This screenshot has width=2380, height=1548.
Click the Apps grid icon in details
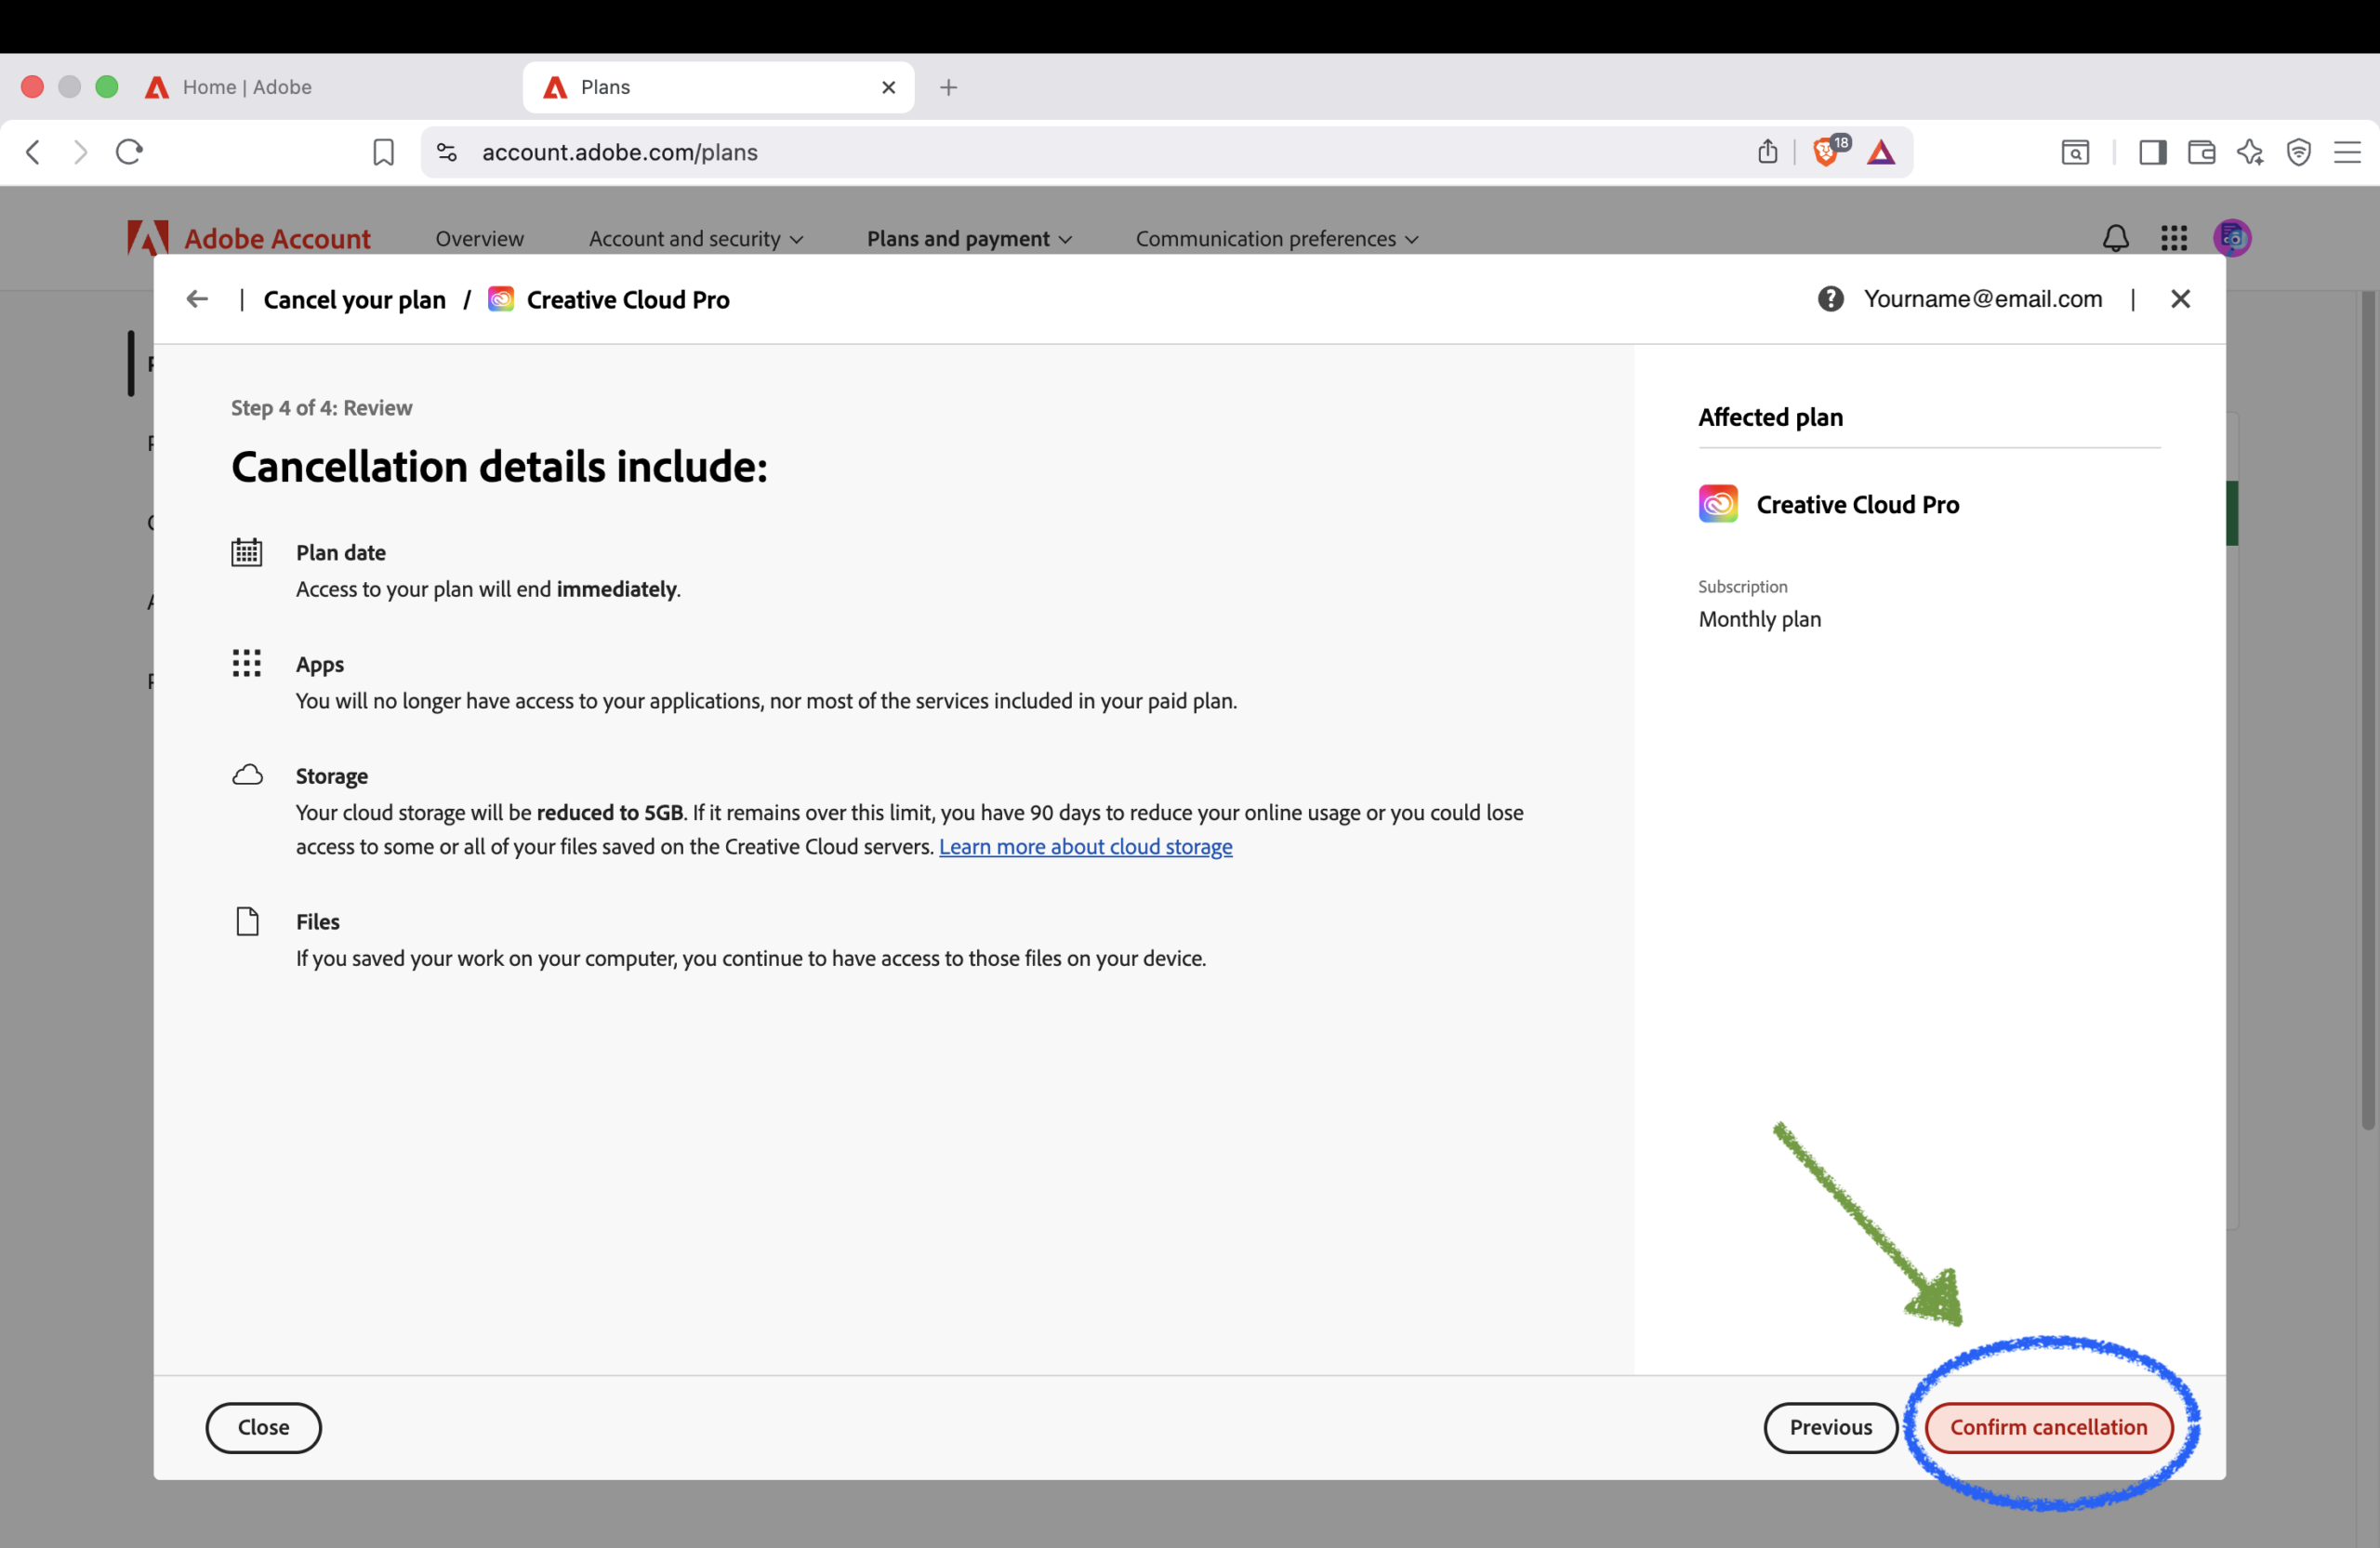pos(247,663)
